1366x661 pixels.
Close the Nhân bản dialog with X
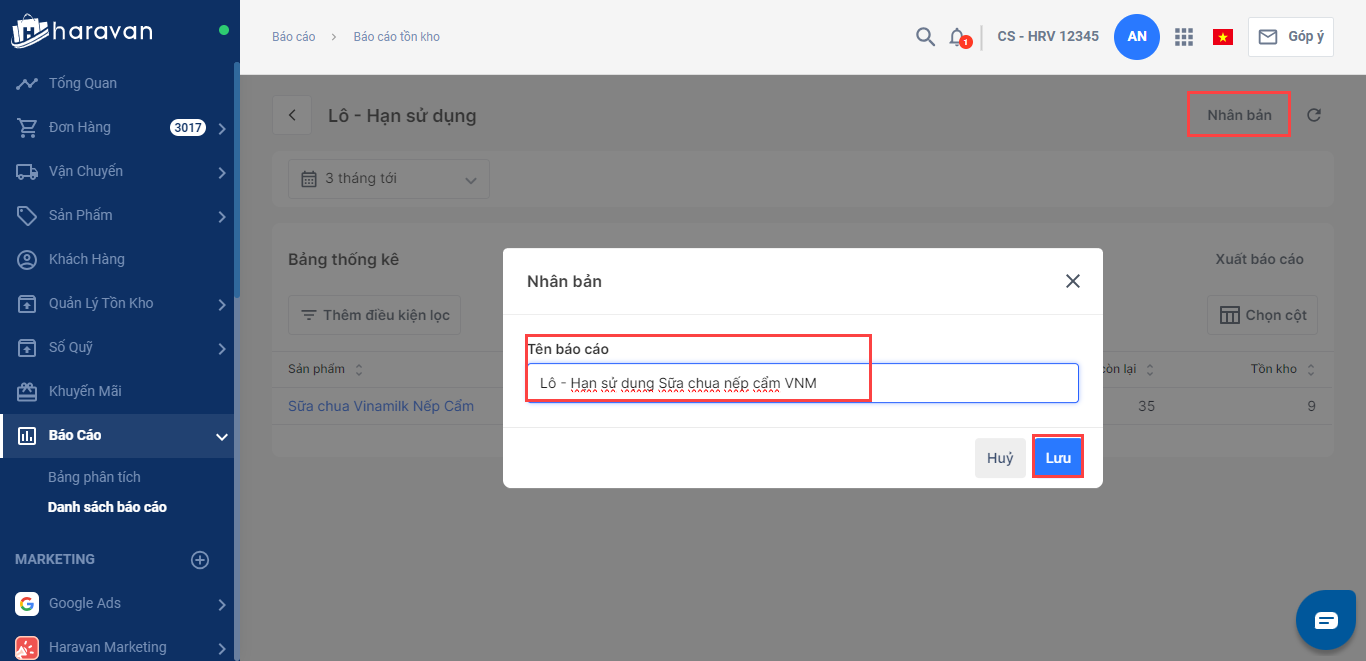pos(1073,281)
